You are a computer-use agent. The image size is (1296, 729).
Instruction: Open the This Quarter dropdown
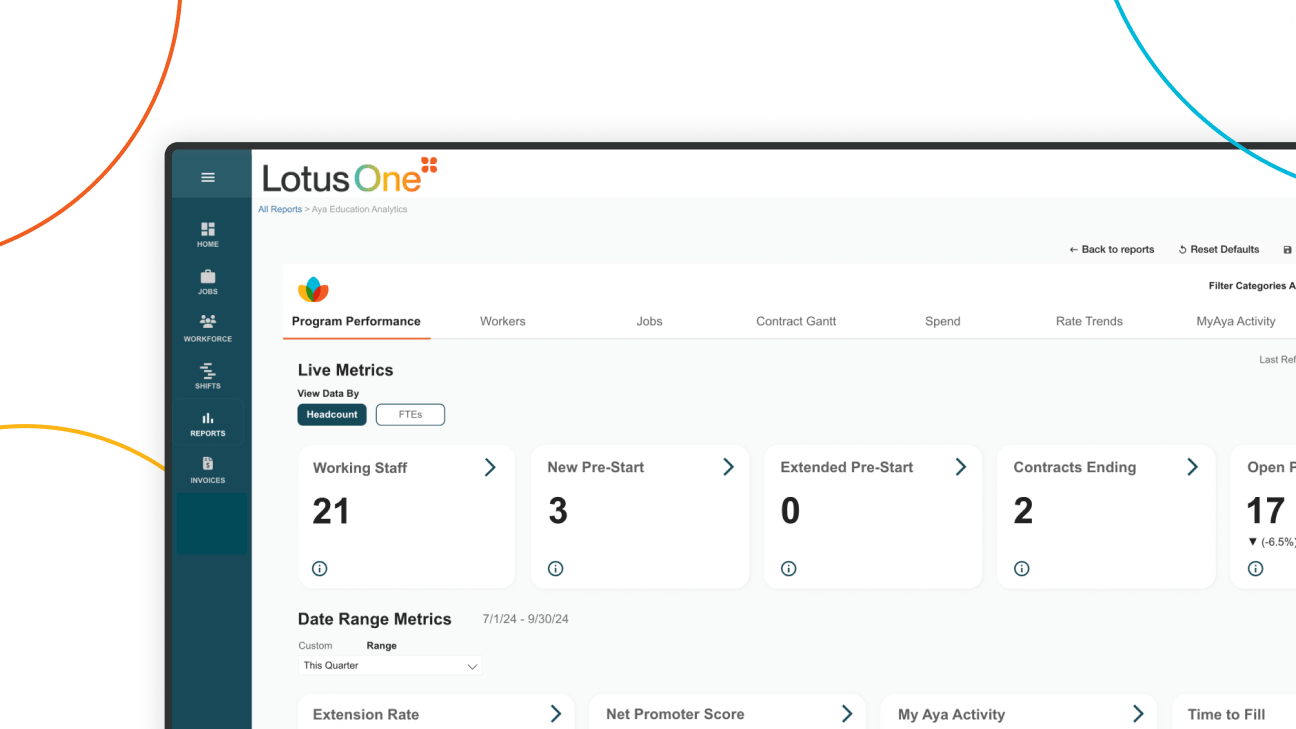390,665
